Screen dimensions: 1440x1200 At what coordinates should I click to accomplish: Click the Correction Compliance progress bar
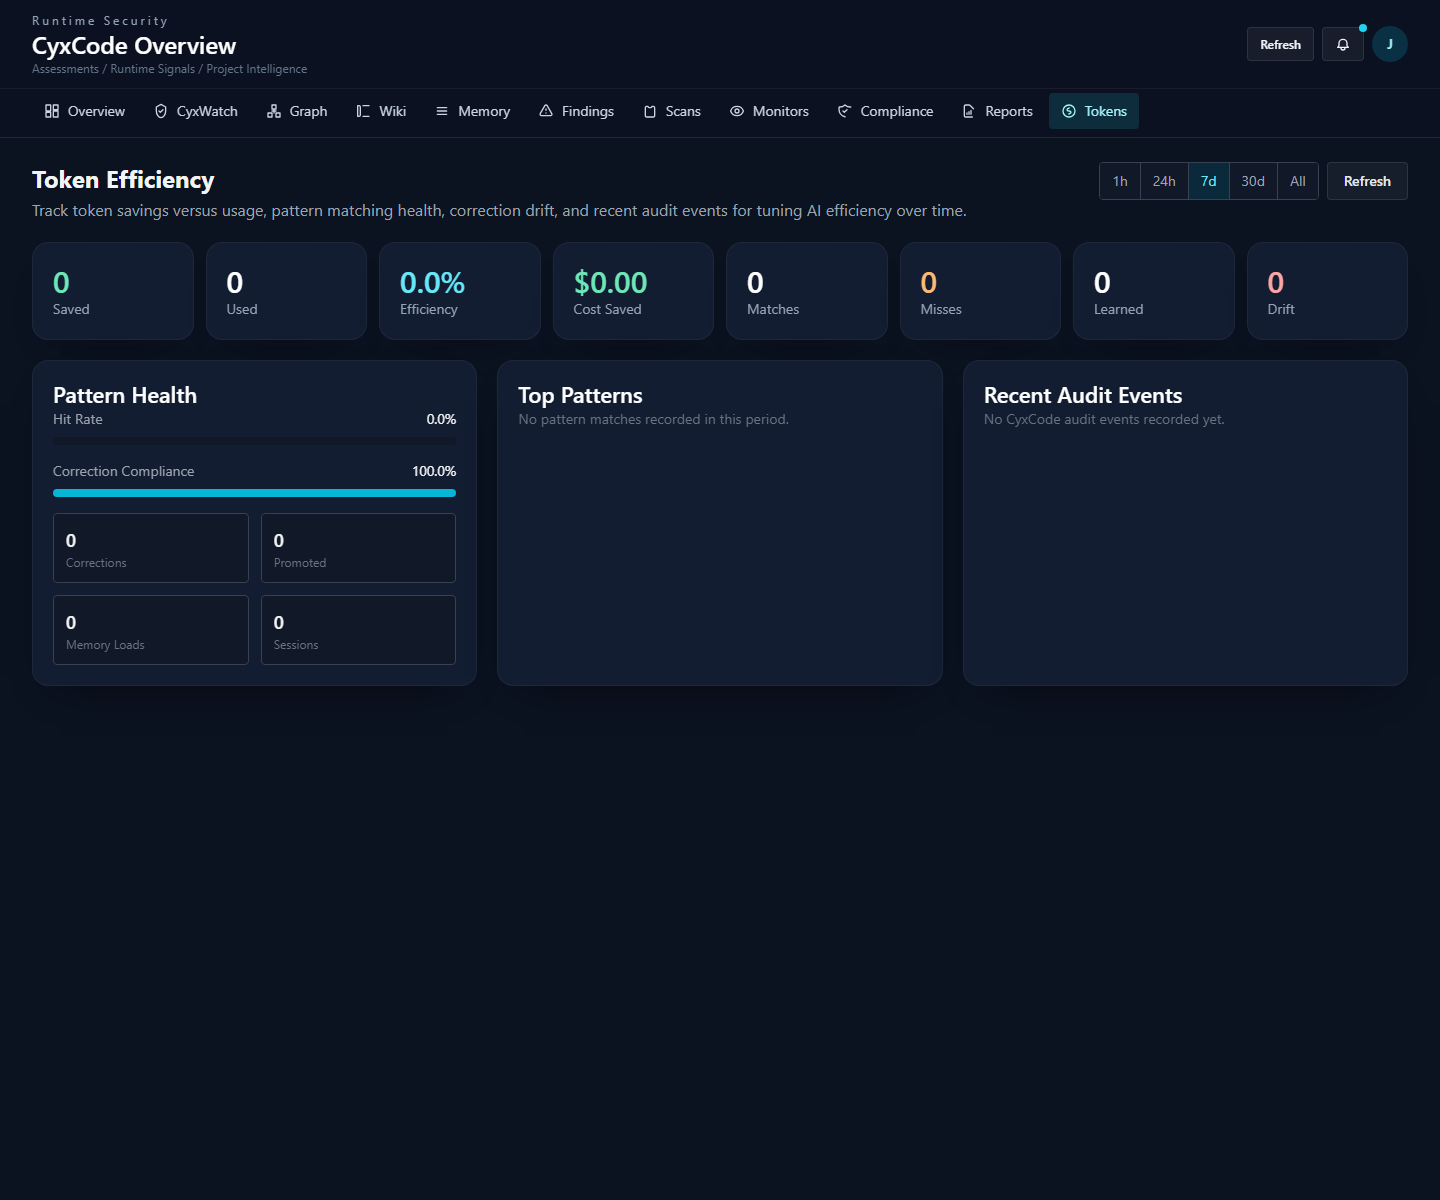pyautogui.click(x=254, y=493)
